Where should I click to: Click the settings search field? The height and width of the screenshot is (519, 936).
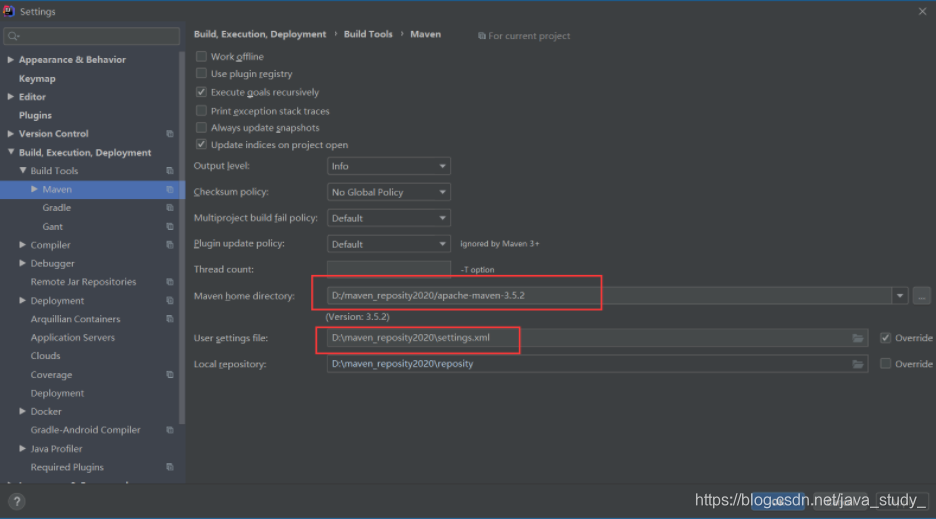[x=91, y=36]
